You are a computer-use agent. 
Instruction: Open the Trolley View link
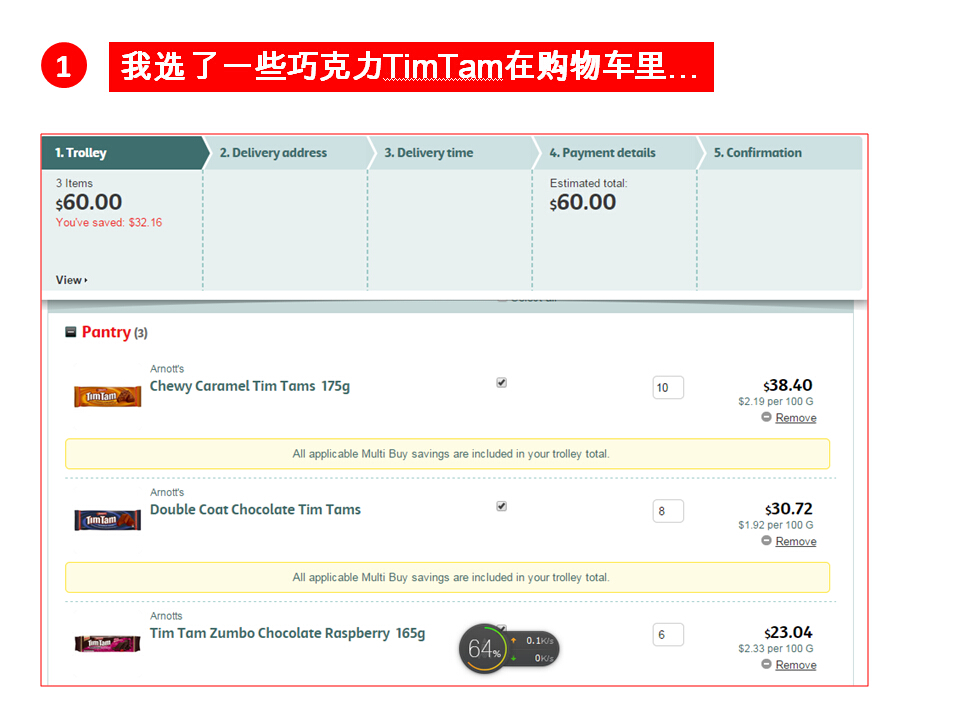(x=71, y=280)
